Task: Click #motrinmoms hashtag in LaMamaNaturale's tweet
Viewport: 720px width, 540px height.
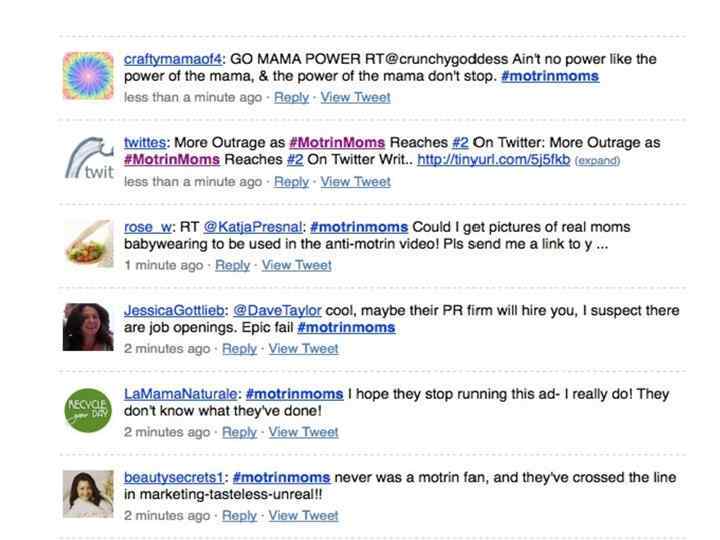Action: point(294,394)
